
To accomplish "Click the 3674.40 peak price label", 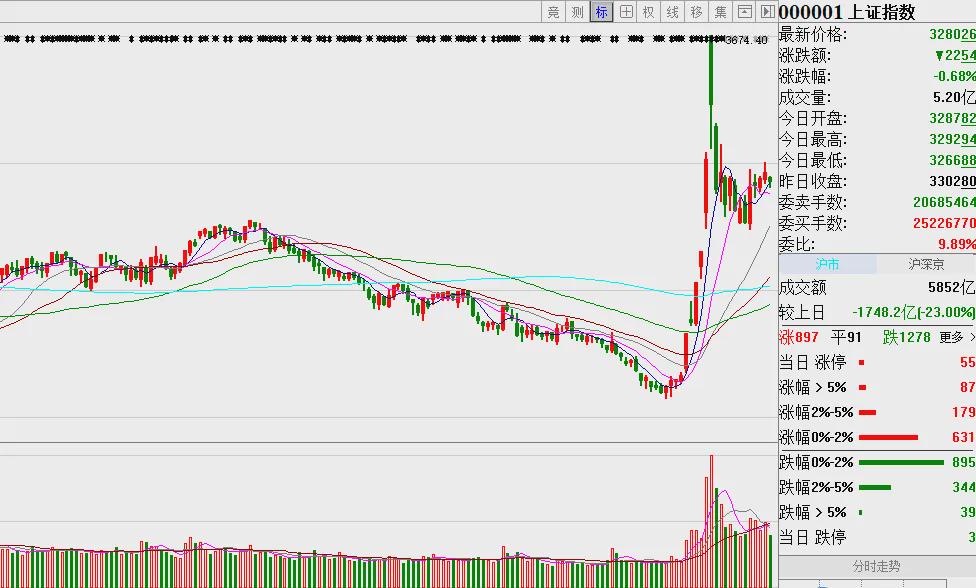I will pyautogui.click(x=746, y=40).
